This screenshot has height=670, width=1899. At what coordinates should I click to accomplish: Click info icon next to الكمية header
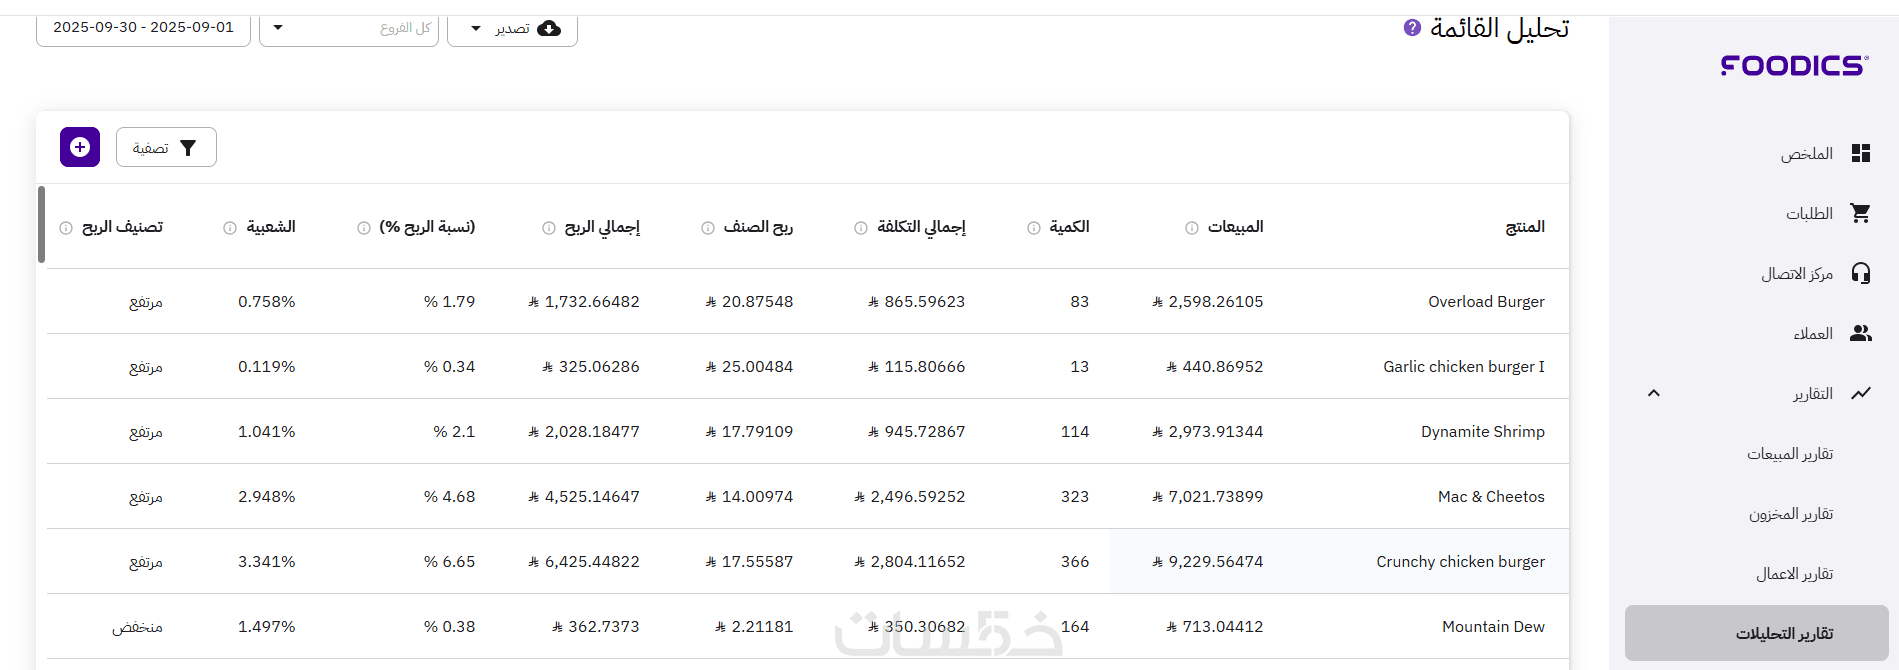coord(1034,228)
